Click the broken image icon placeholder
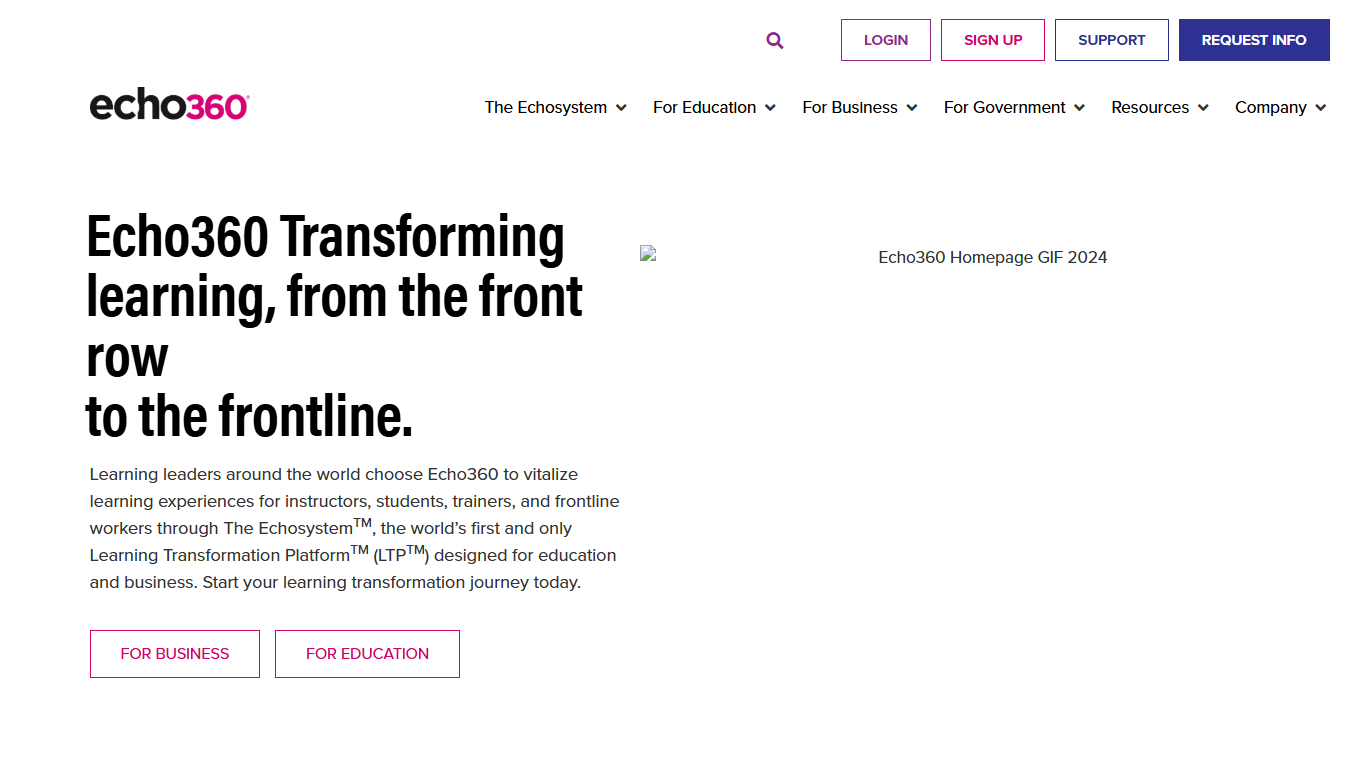Screen dimensions: 1362x774 click(648, 254)
